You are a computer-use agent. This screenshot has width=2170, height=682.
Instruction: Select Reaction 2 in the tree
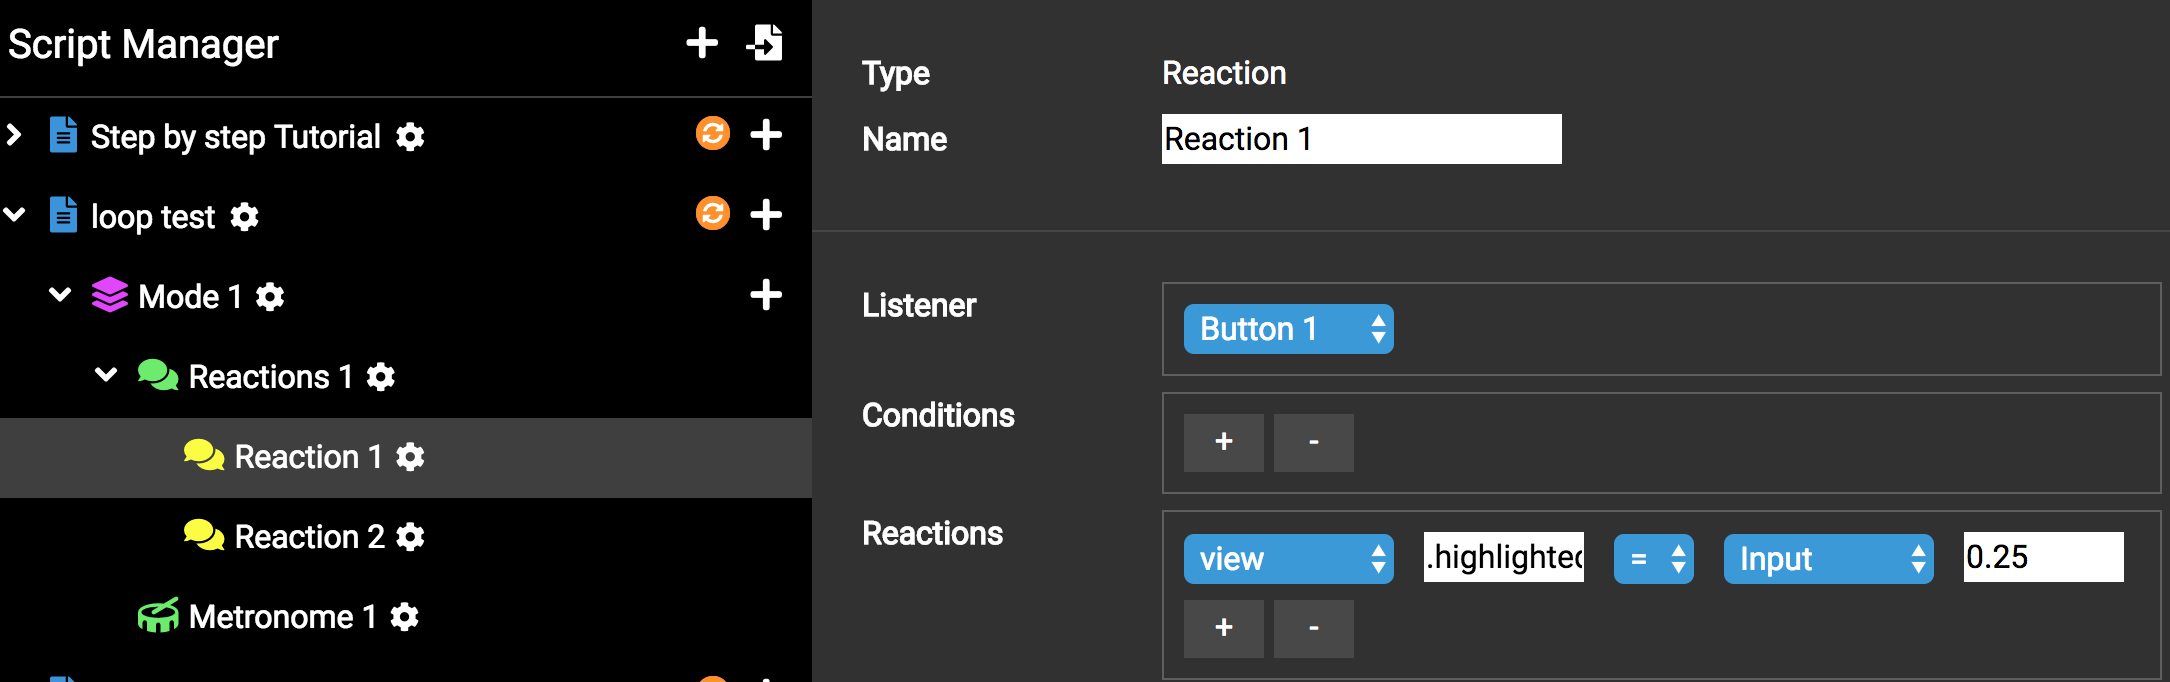point(308,537)
